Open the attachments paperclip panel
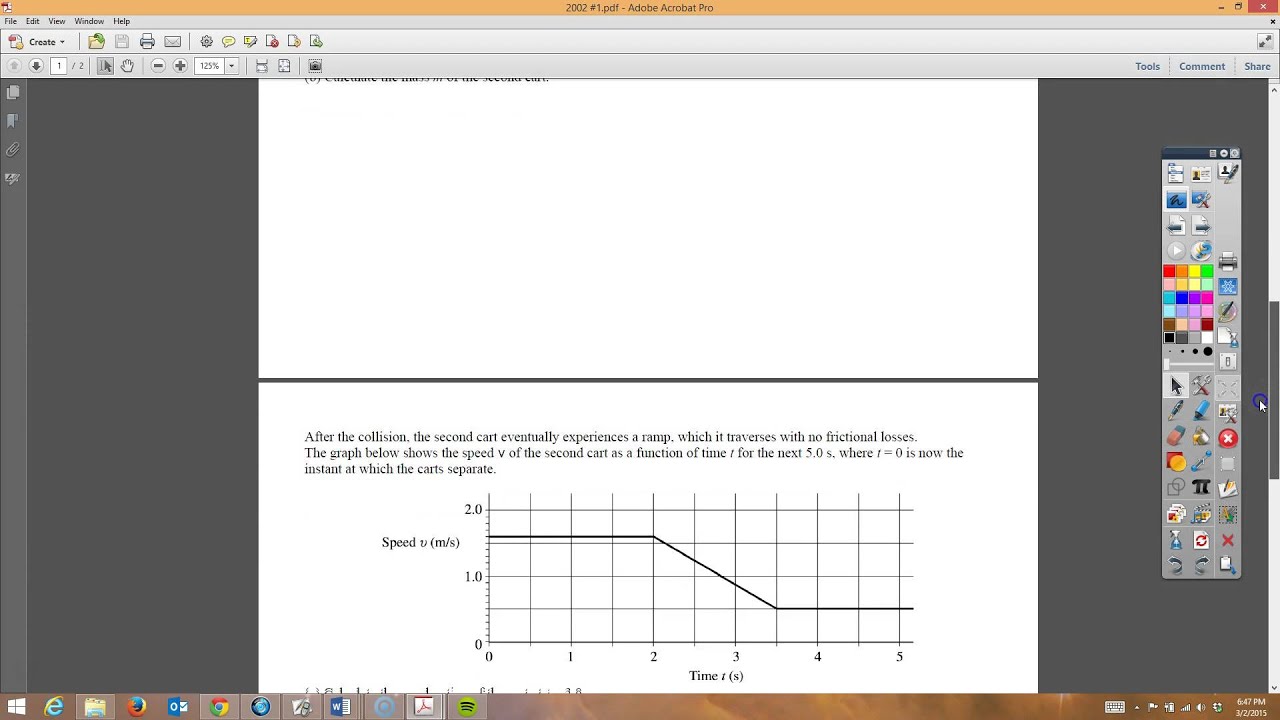This screenshot has width=1280, height=720. (x=13, y=150)
